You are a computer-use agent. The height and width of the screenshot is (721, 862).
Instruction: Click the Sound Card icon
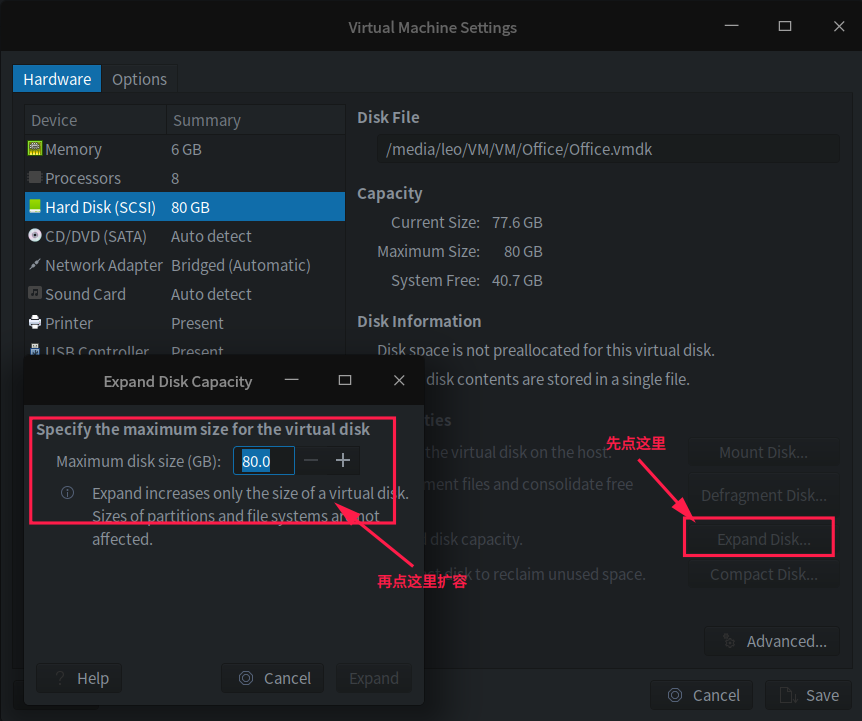[35, 293]
